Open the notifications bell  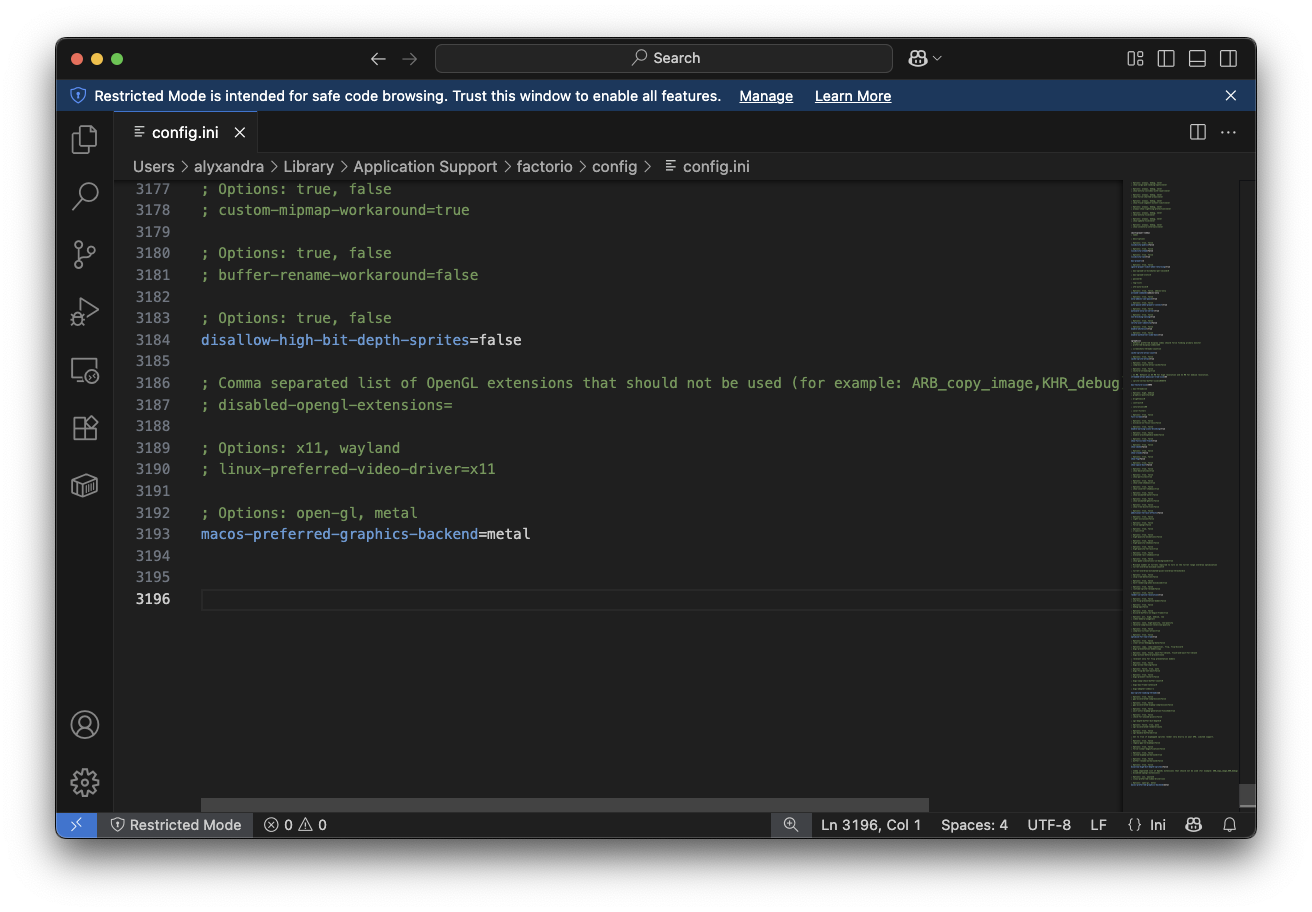tap(1230, 825)
